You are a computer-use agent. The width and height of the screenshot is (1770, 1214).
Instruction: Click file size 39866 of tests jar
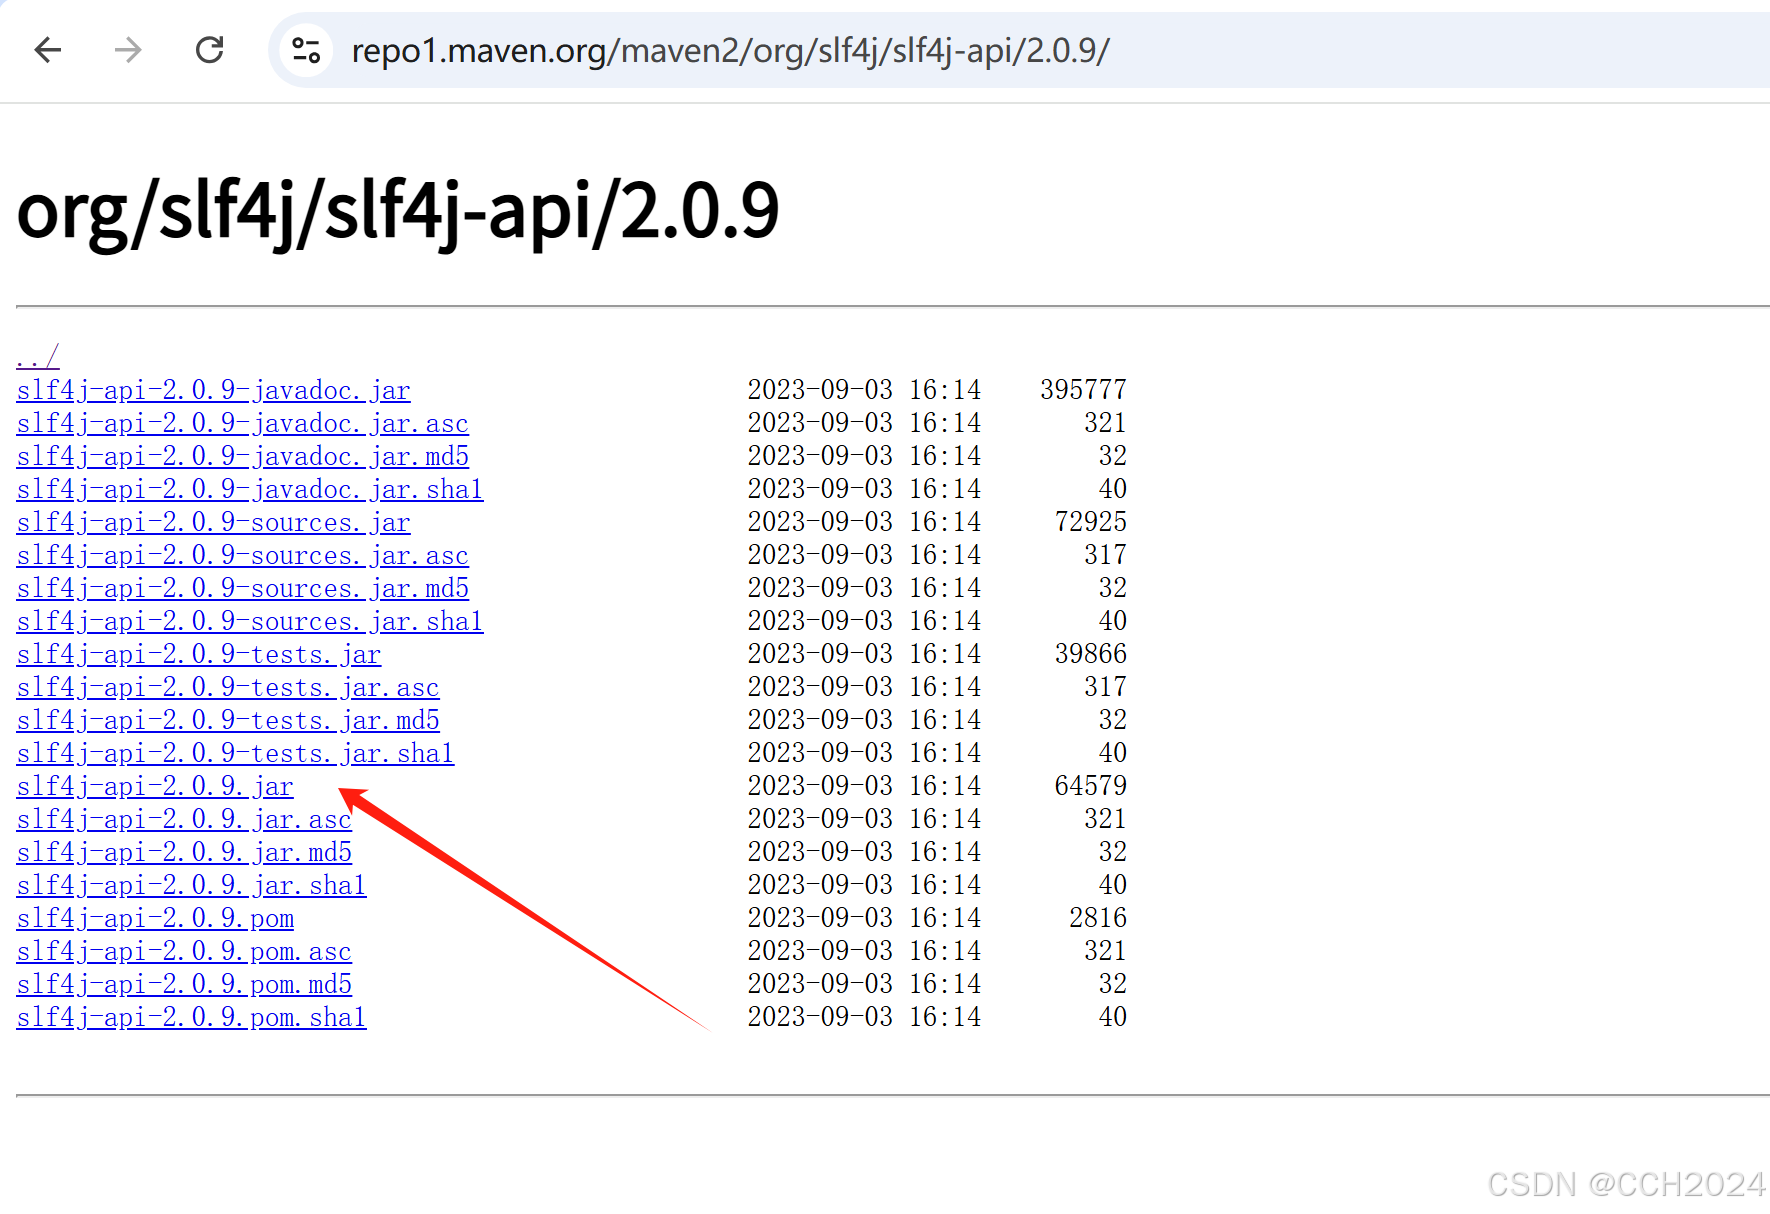coord(1091,653)
